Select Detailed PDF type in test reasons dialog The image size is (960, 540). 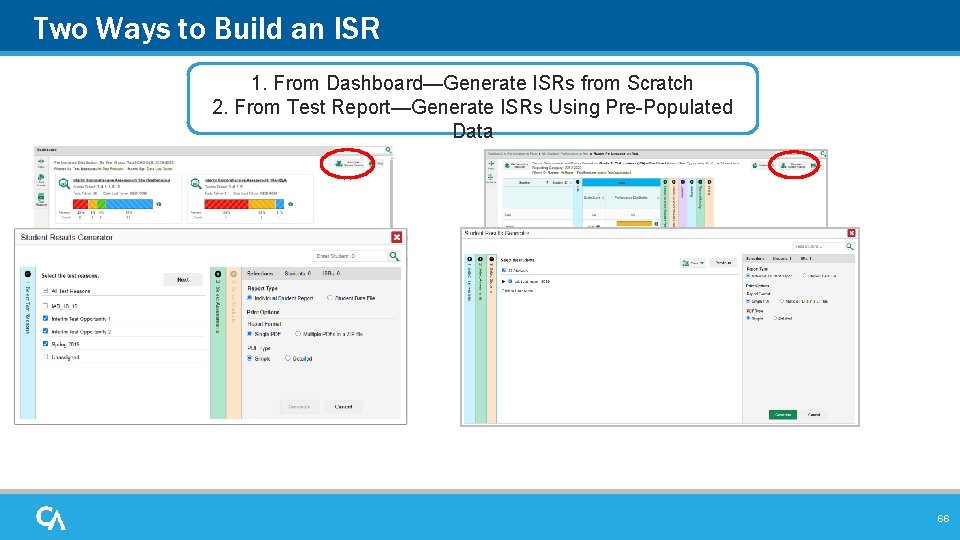click(287, 358)
